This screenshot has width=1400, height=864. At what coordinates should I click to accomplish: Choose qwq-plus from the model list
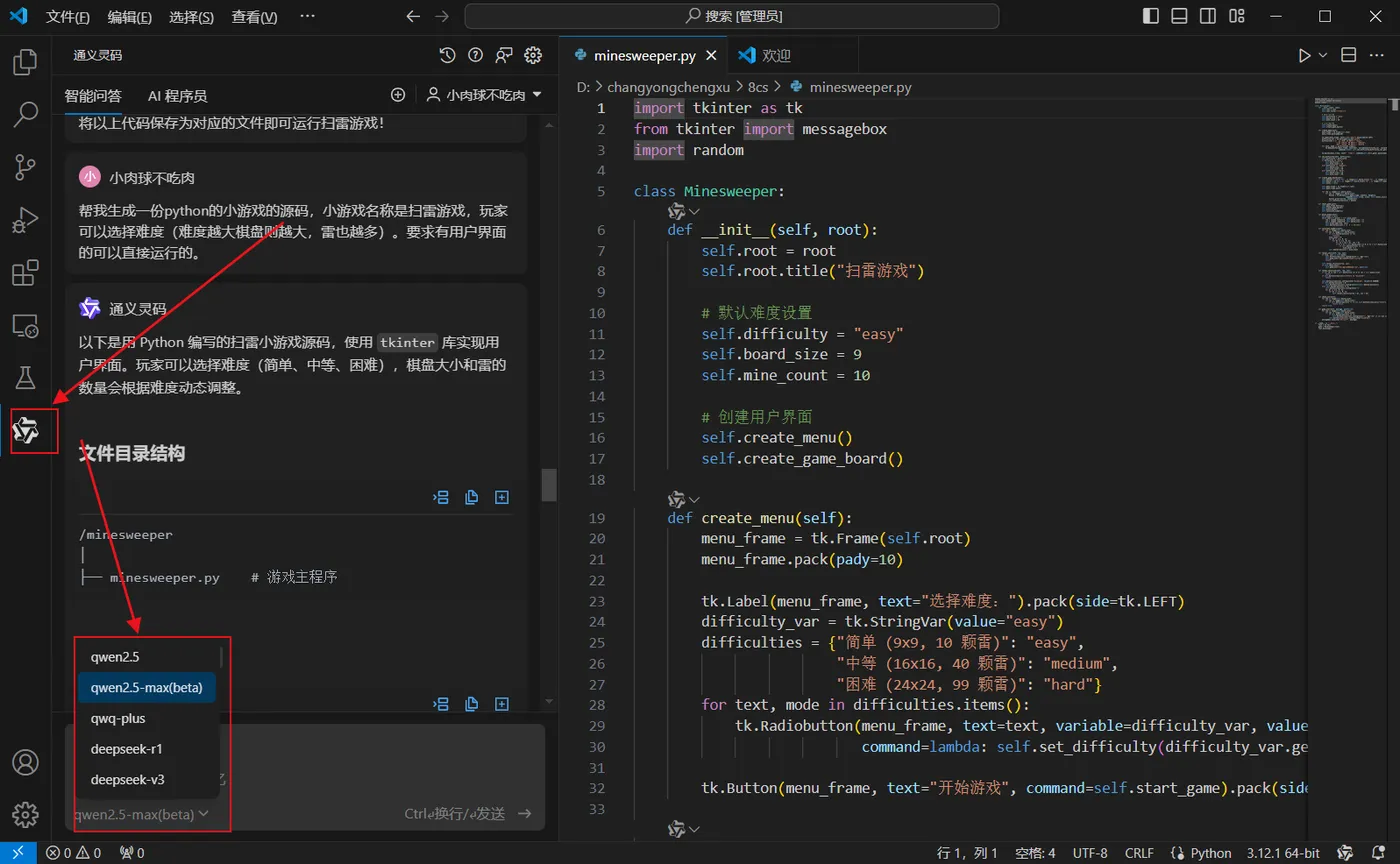(x=147, y=718)
